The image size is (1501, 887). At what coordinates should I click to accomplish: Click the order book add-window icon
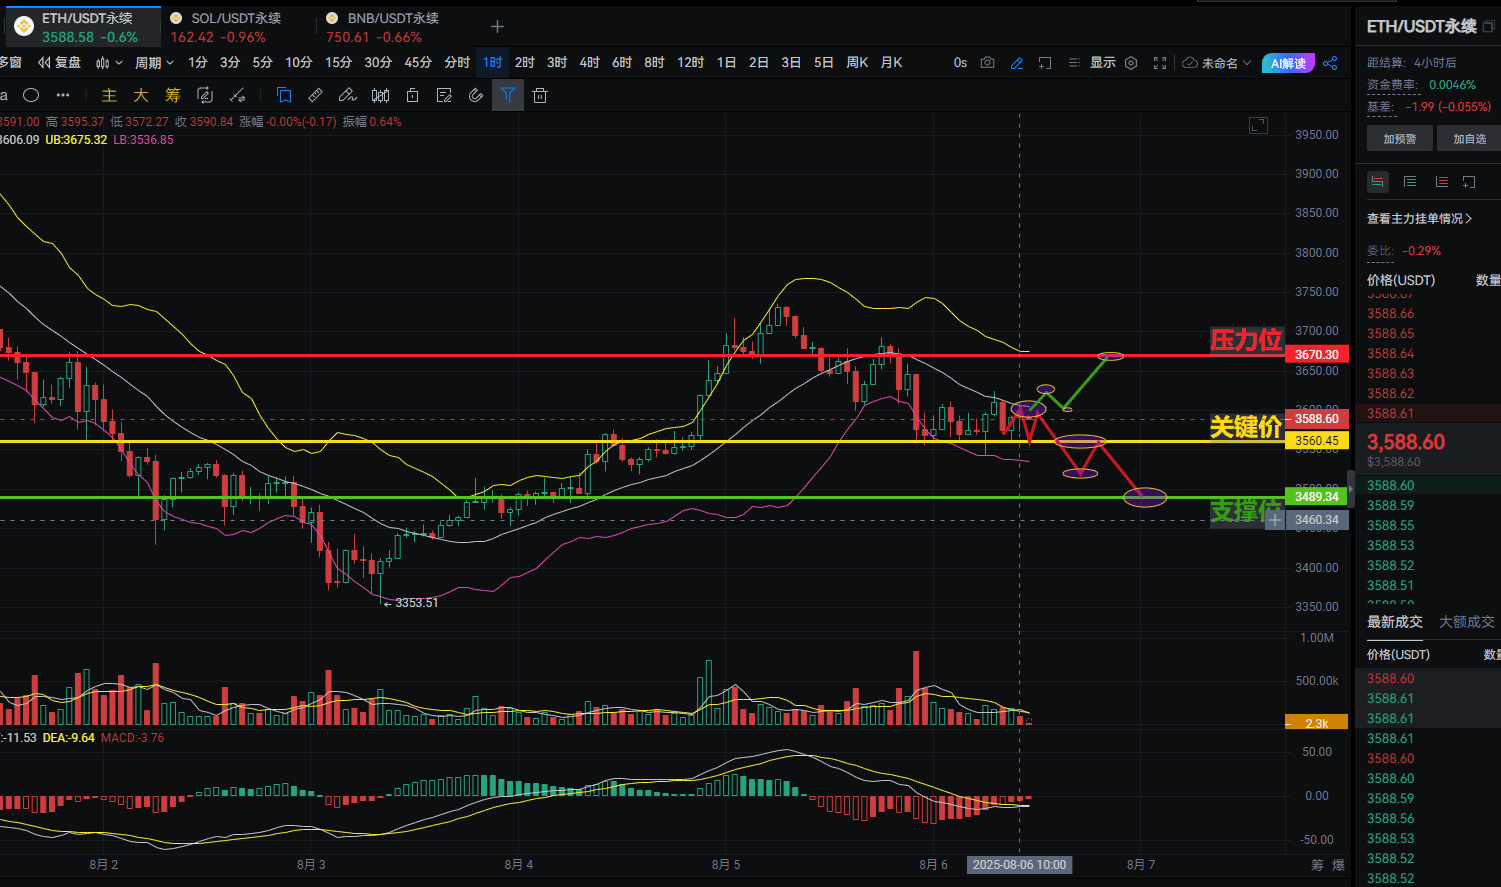coord(1469,182)
